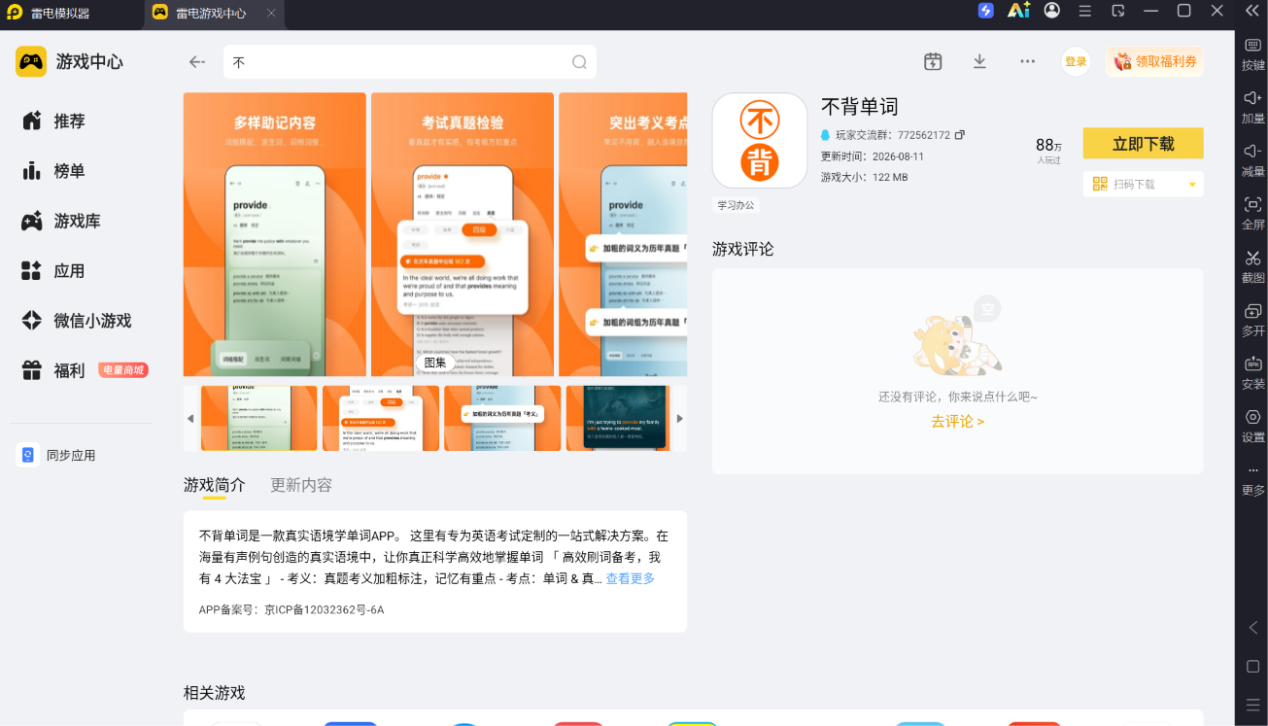Expand the 扫码下载 dropdown arrow
This screenshot has height=726, width=1268.
click(x=1192, y=184)
